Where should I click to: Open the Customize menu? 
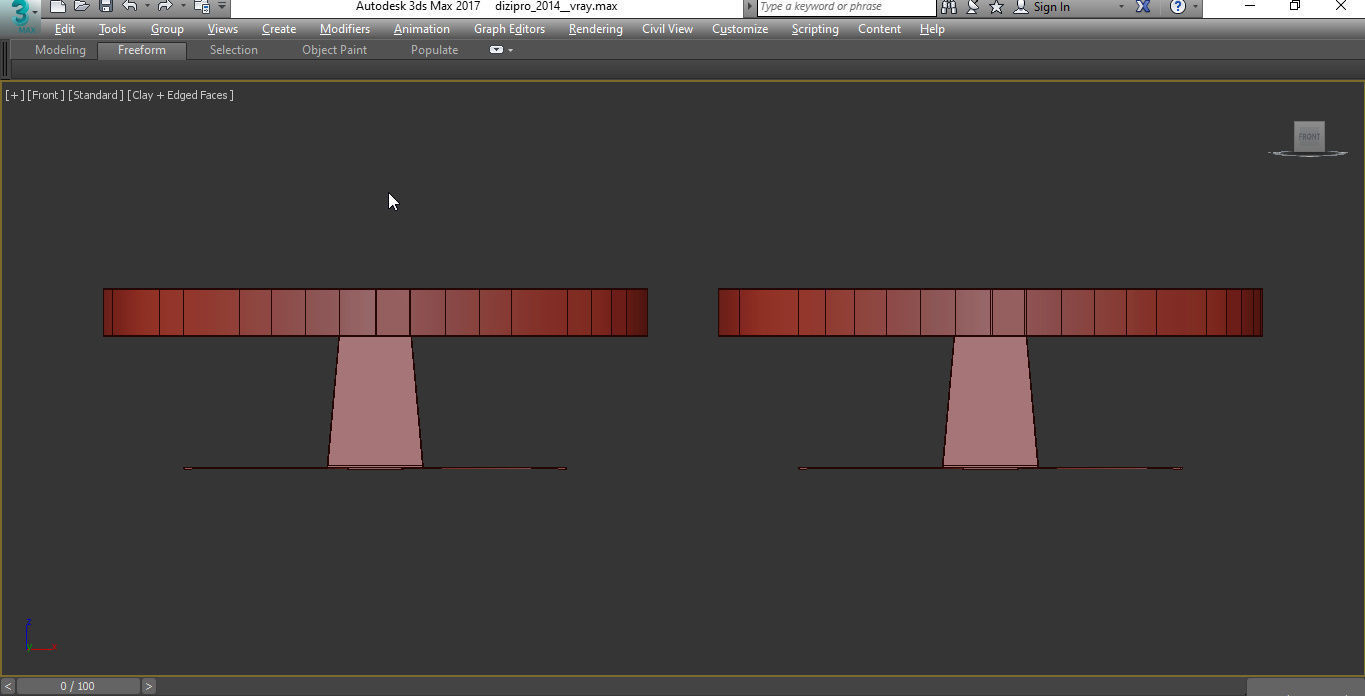click(x=740, y=29)
